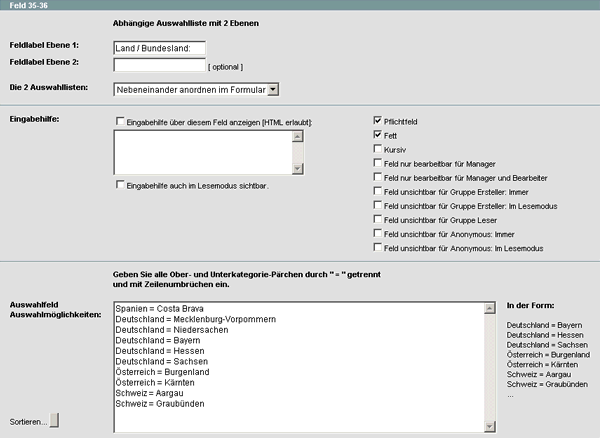Click the Eingabehilfe textarea scroll down arrow
Viewport: 600px width, 438px height.
298,169
